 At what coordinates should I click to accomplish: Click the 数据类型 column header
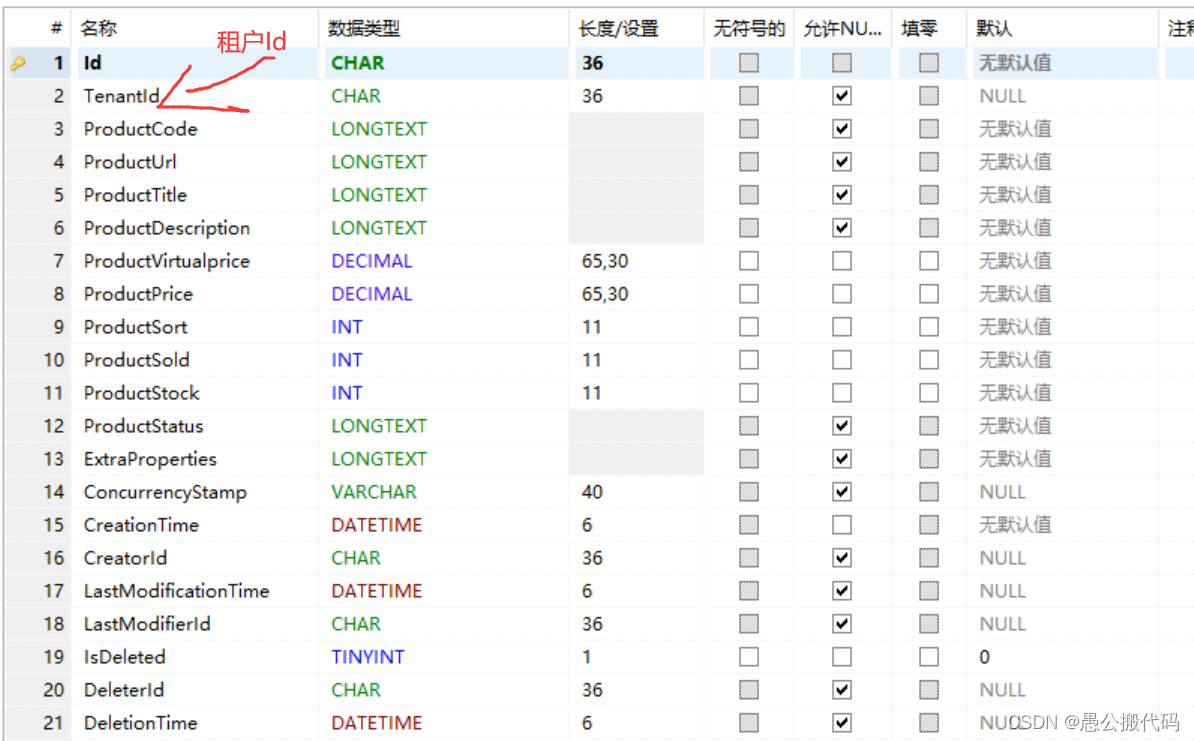(x=364, y=29)
